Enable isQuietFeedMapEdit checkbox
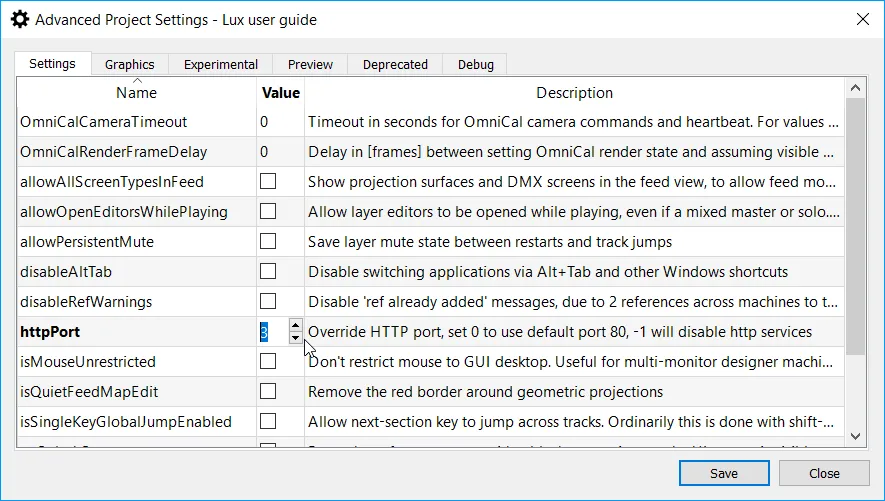This screenshot has height=501, width=885. click(268, 391)
